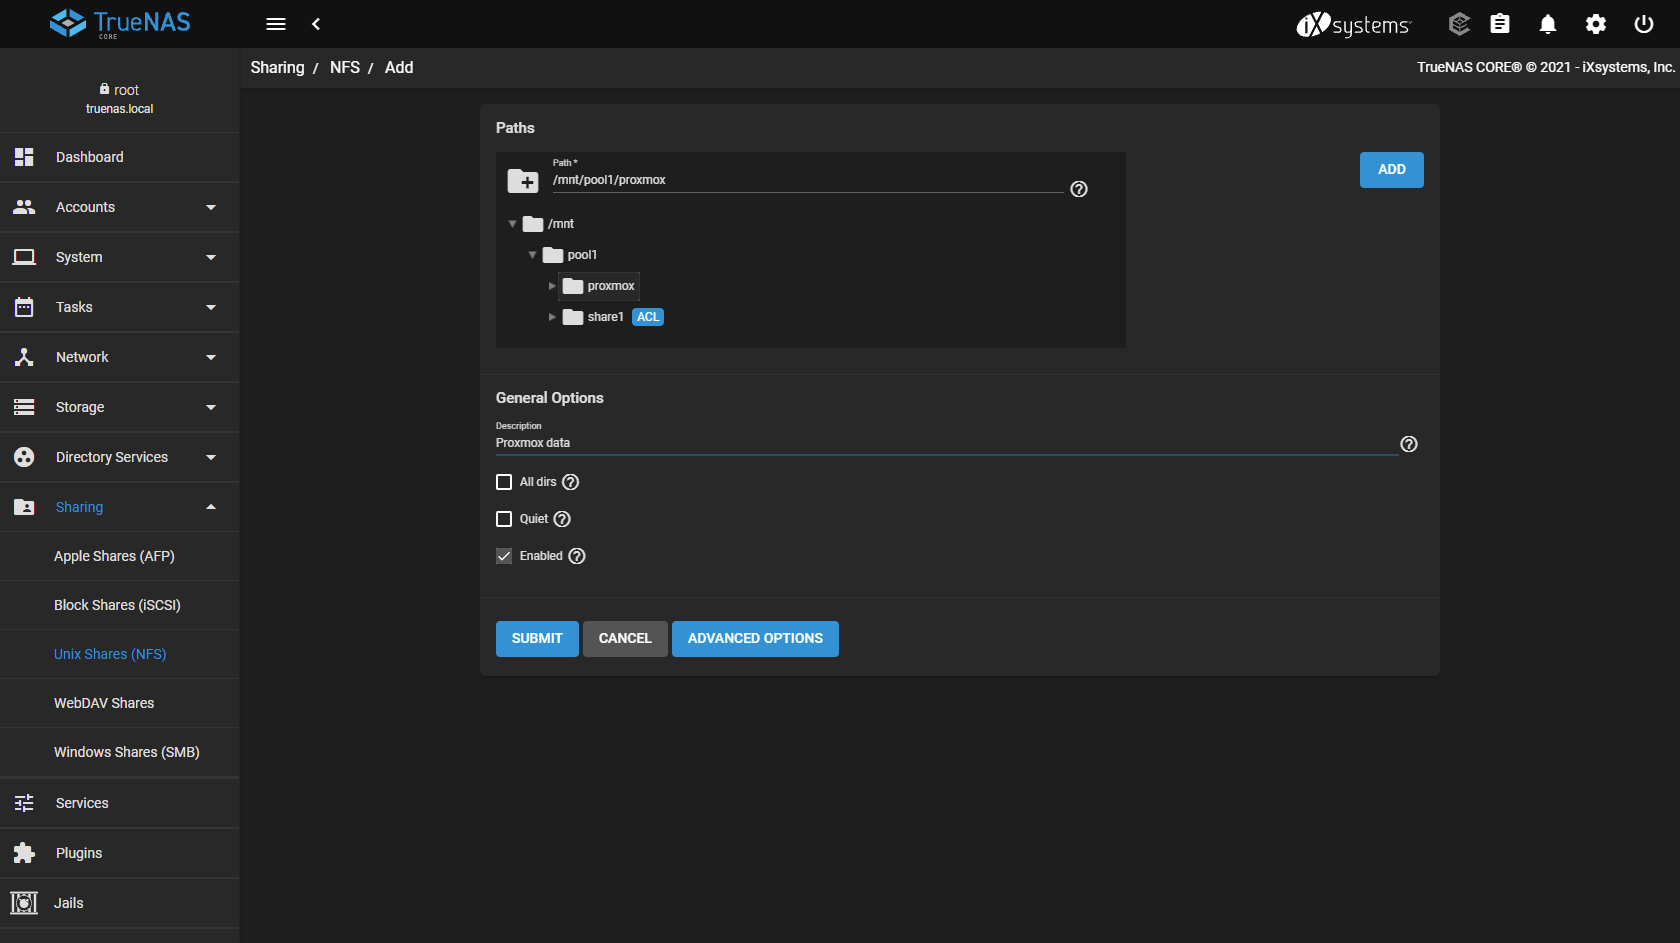Click into the Path input field
Screen dimensions: 1680x943
coord(807,180)
